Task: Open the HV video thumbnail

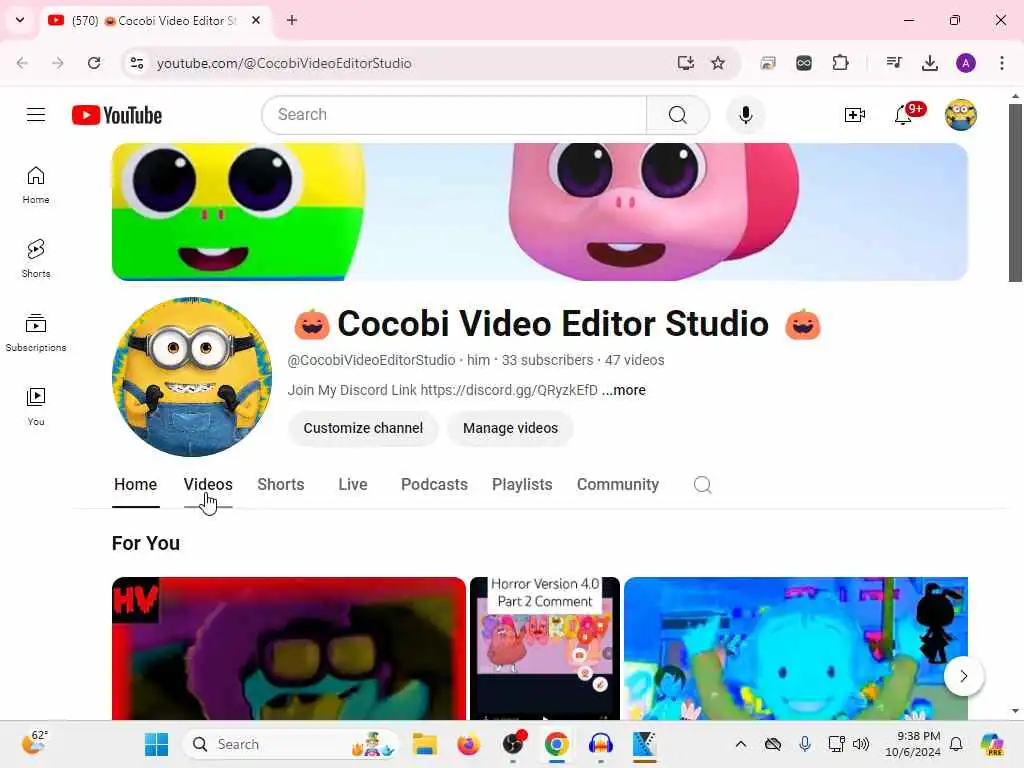Action: 289,648
